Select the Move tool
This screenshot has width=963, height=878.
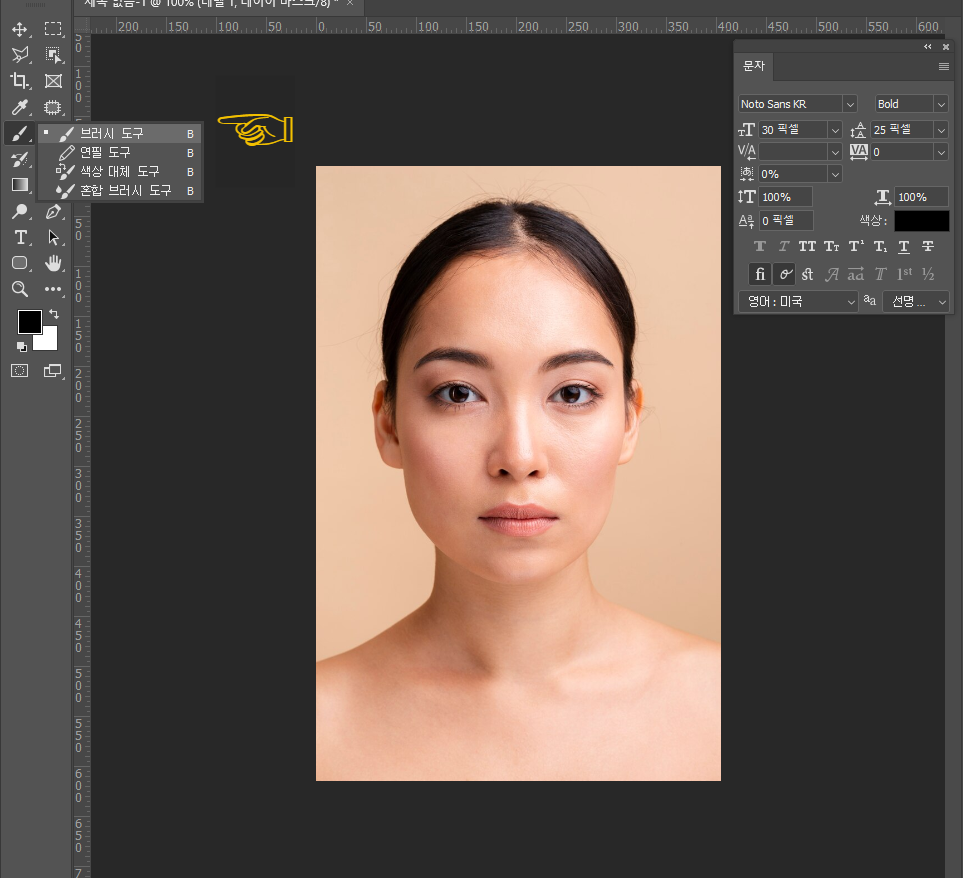coord(20,29)
